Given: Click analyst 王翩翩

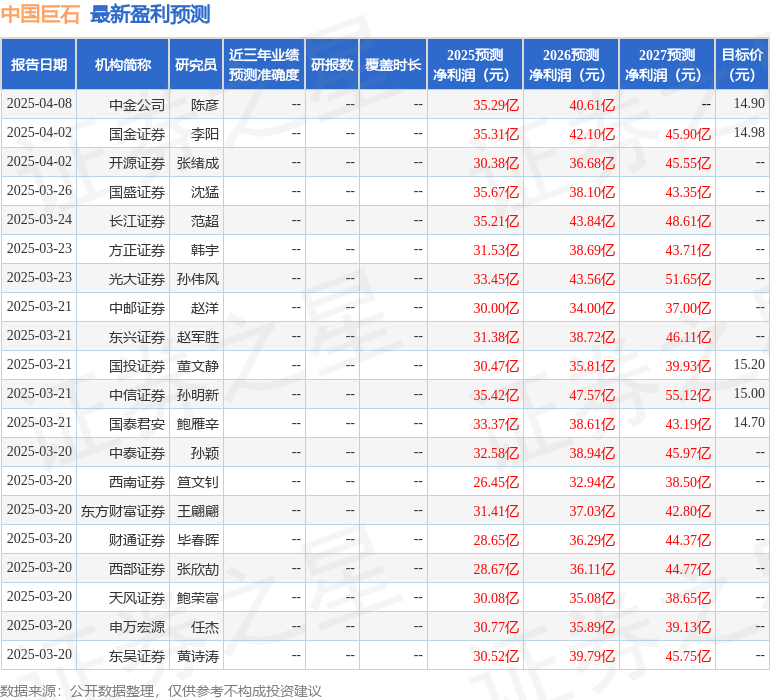Looking at the screenshot, I should [x=198, y=510].
